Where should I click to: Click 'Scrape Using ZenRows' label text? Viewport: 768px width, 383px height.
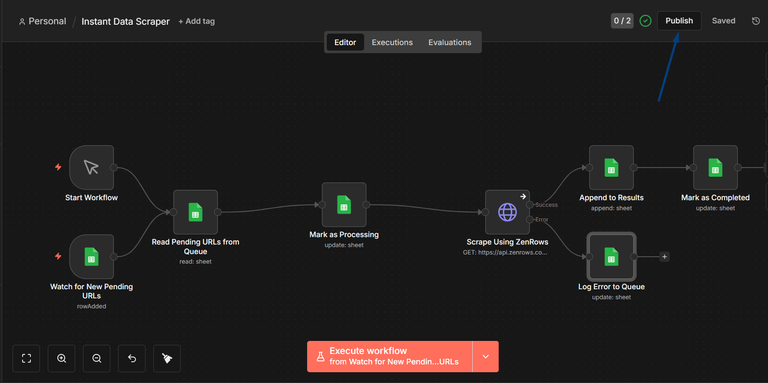click(507, 242)
